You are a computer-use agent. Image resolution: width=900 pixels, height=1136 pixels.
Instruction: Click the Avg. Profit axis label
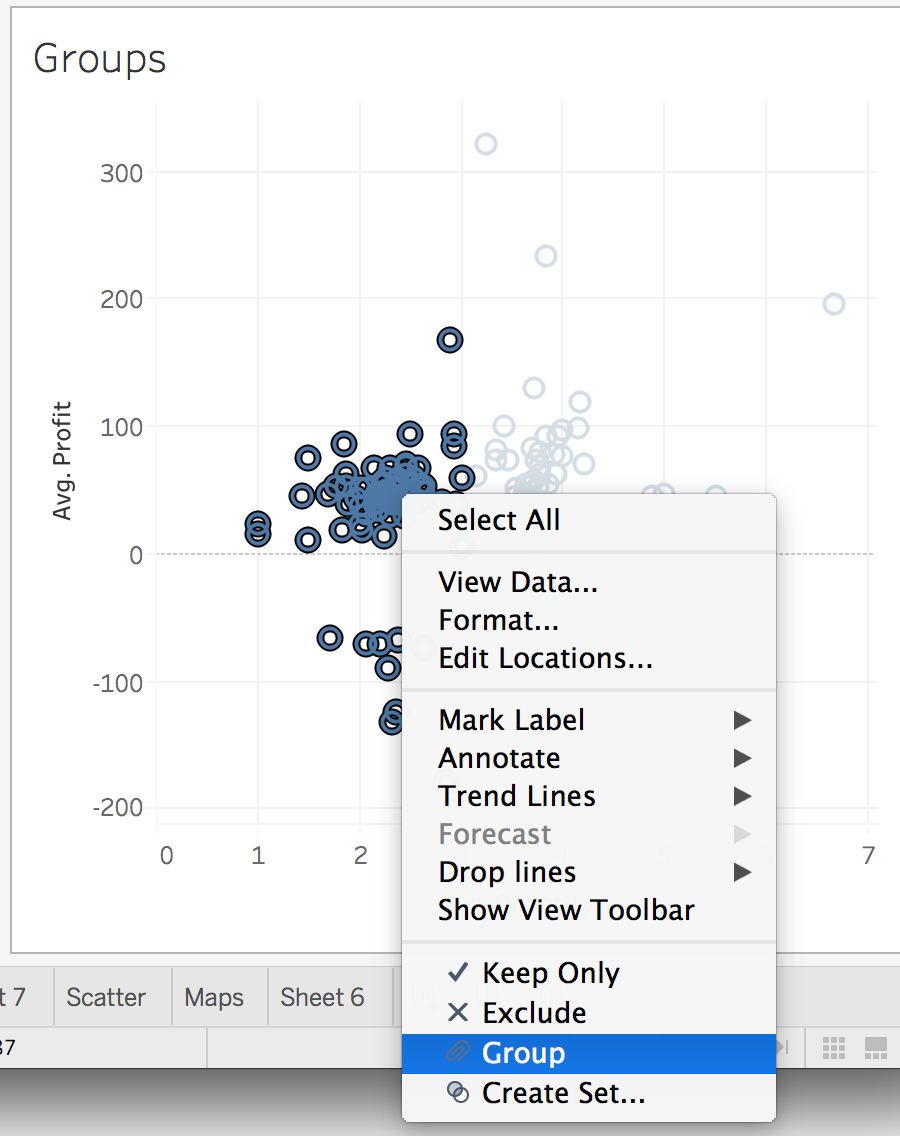click(x=63, y=461)
